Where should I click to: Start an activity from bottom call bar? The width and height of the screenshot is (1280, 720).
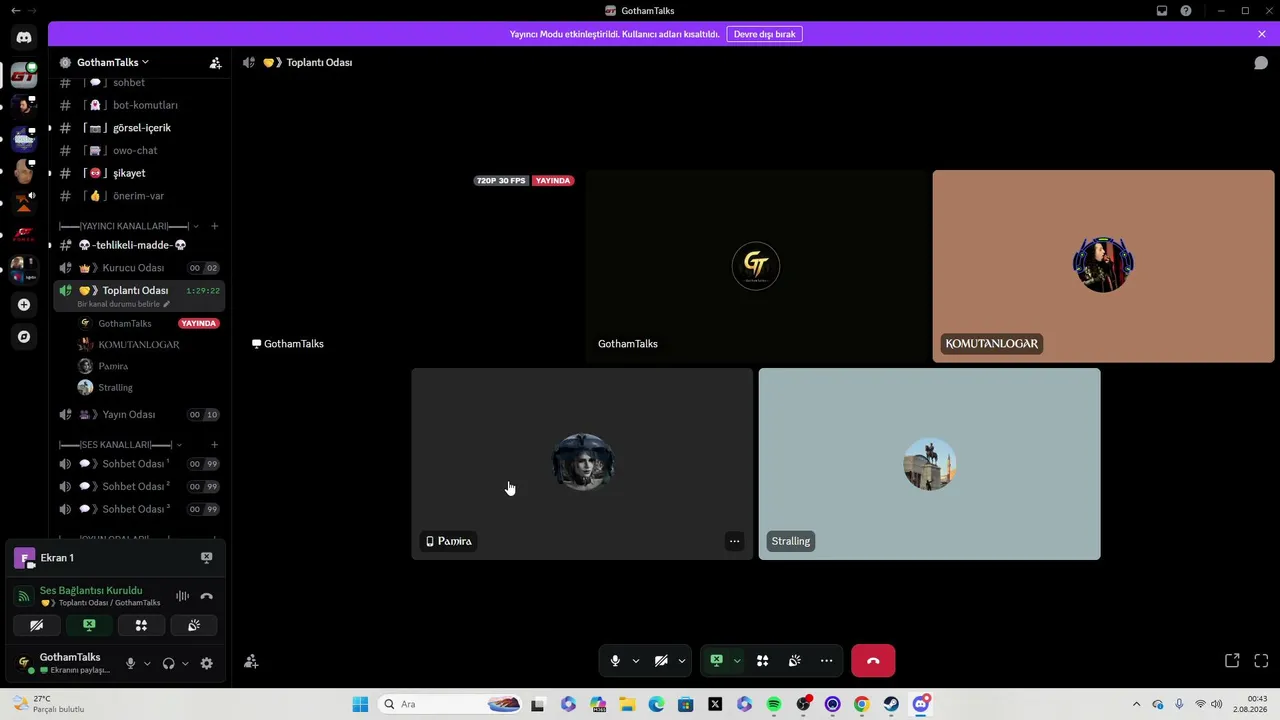762,661
